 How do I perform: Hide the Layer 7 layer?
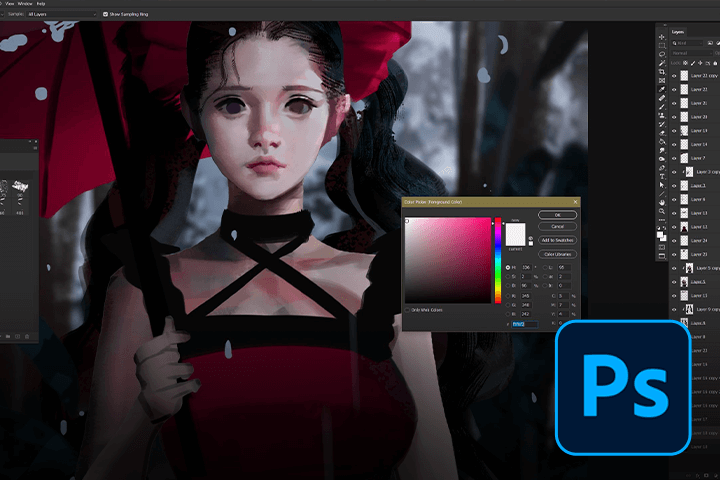(x=674, y=158)
